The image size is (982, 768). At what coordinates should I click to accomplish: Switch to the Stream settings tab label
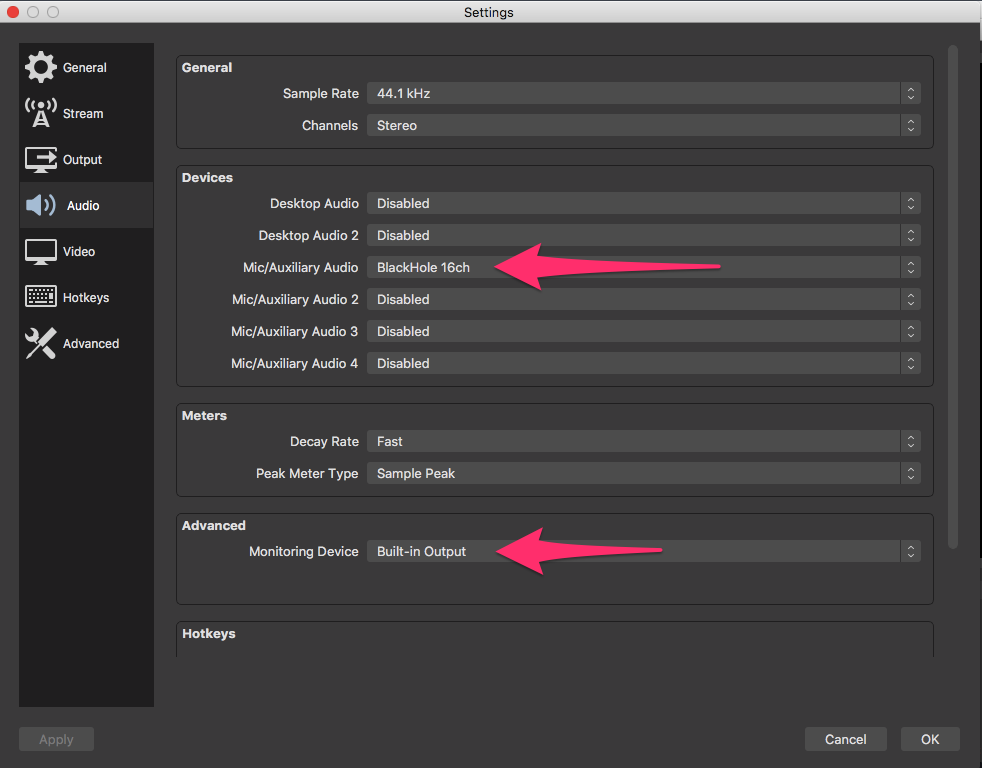83,114
